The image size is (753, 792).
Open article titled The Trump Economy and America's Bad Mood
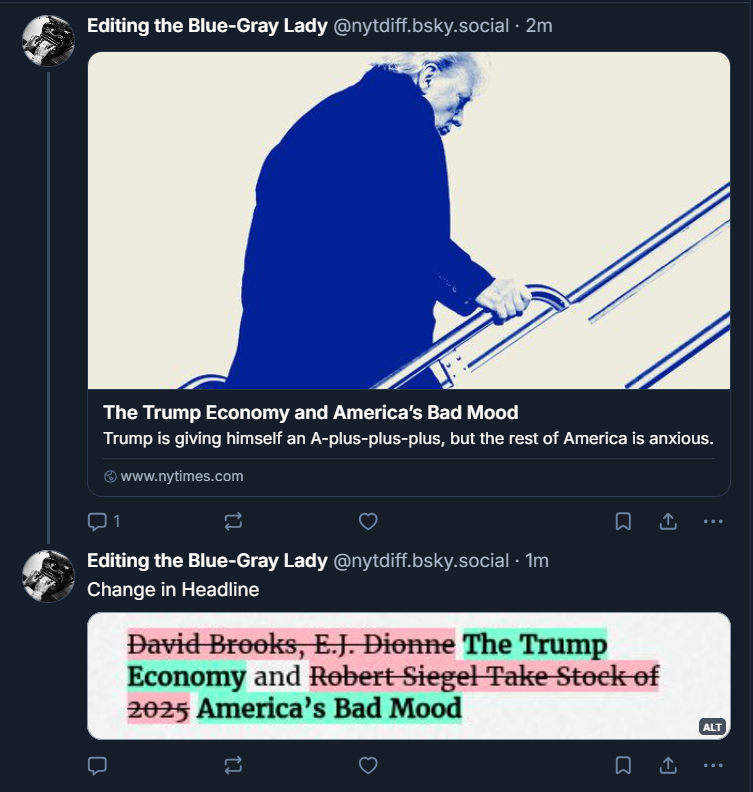click(311, 412)
